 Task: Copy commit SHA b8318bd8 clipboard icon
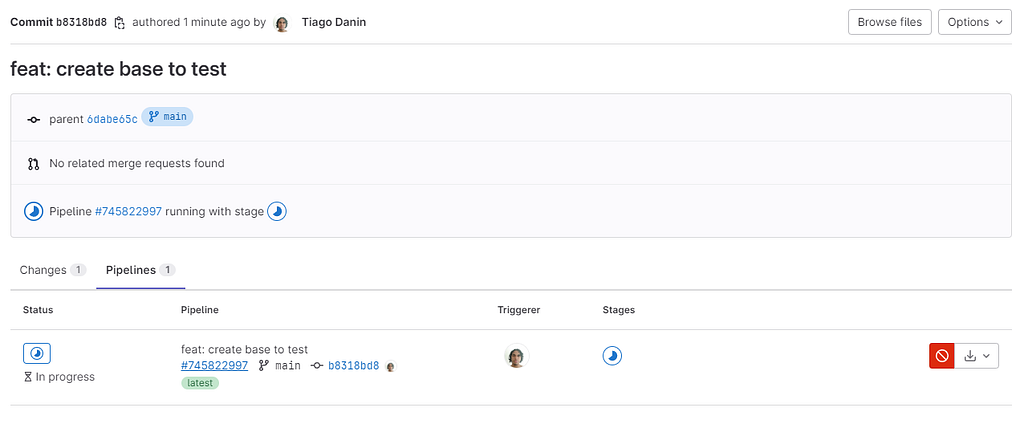pyautogui.click(x=120, y=23)
